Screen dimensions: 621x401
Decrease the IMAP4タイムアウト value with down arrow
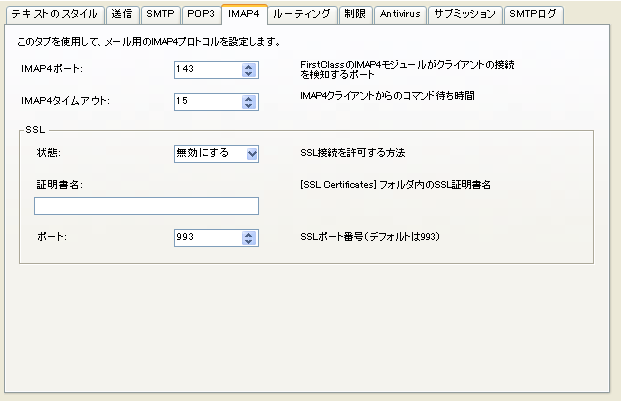pos(249,104)
